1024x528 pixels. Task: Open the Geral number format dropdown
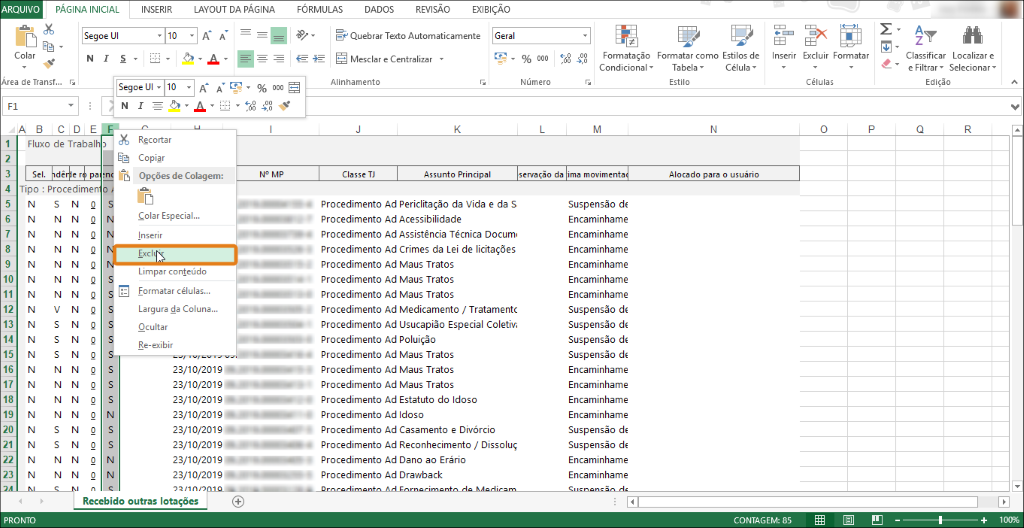[x=585, y=36]
